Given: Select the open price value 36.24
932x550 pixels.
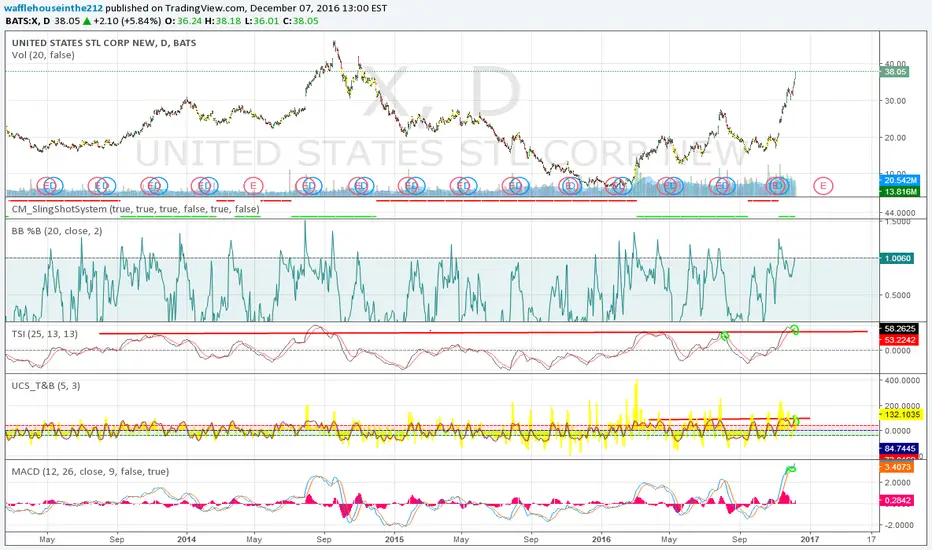Looking at the screenshot, I should (x=189, y=21).
